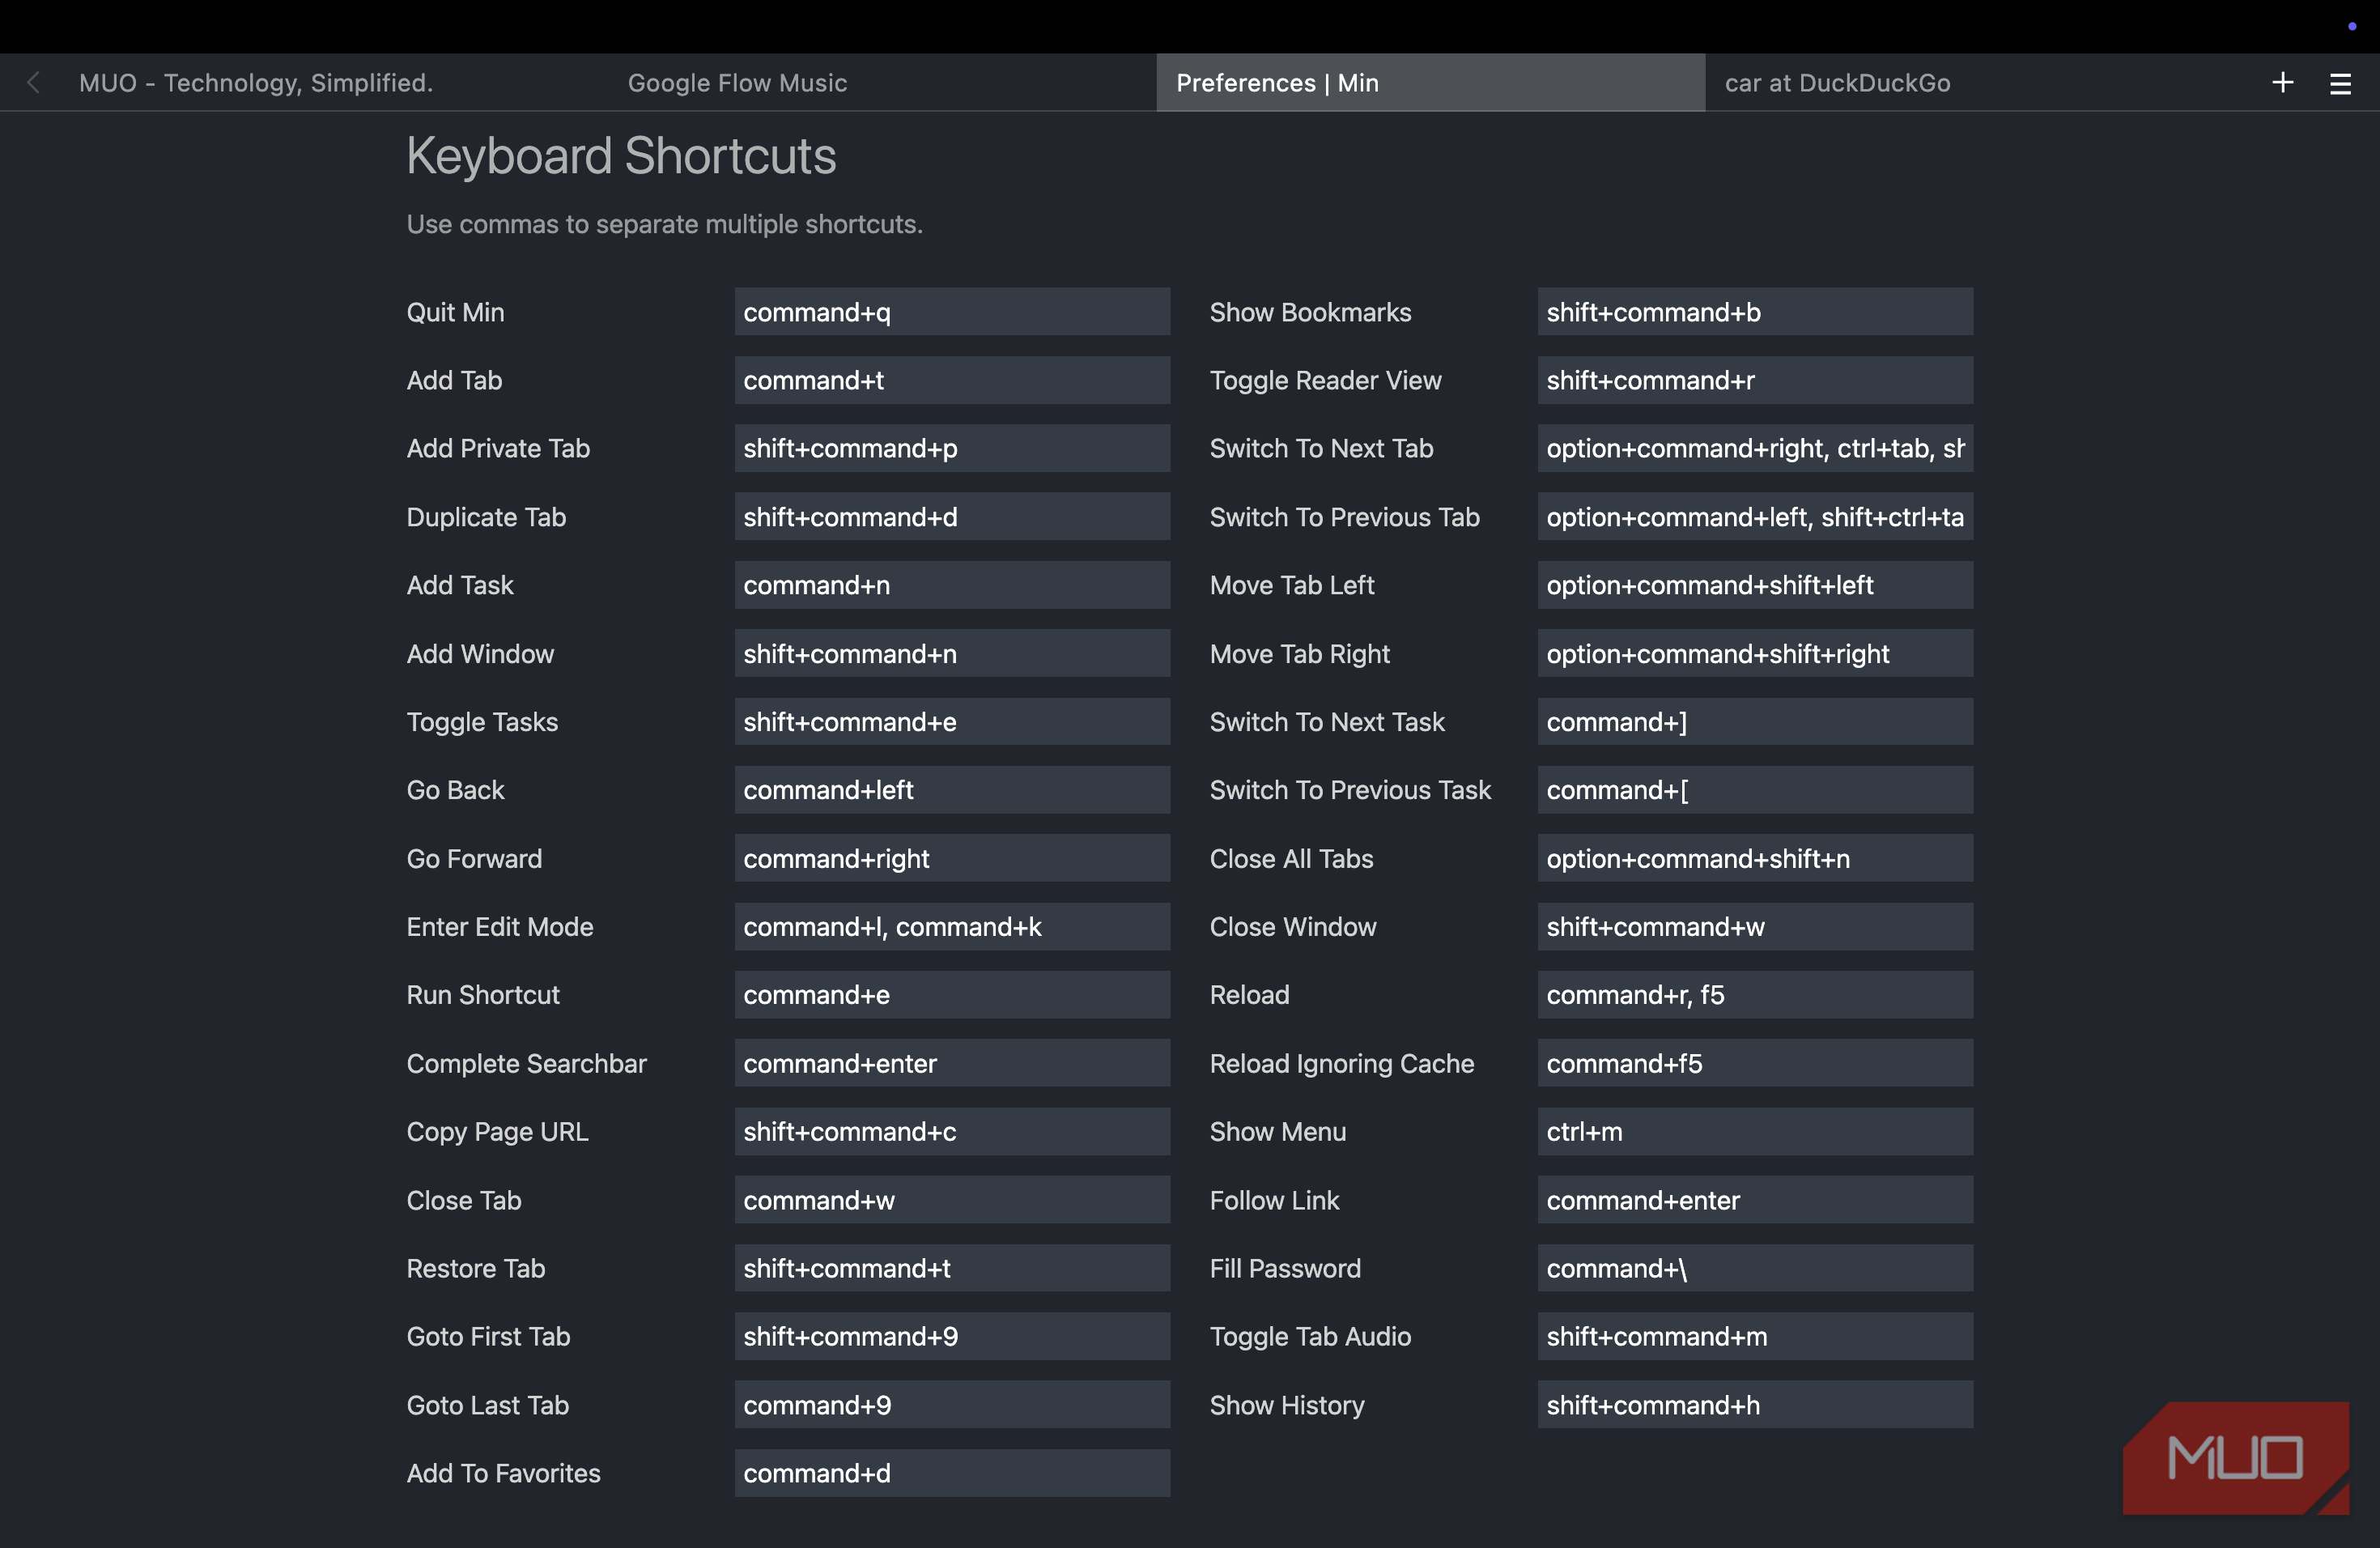Click the 'Toggle Tab Audio' label
Screen dimensions: 2380x1548
[x=1310, y=1337]
